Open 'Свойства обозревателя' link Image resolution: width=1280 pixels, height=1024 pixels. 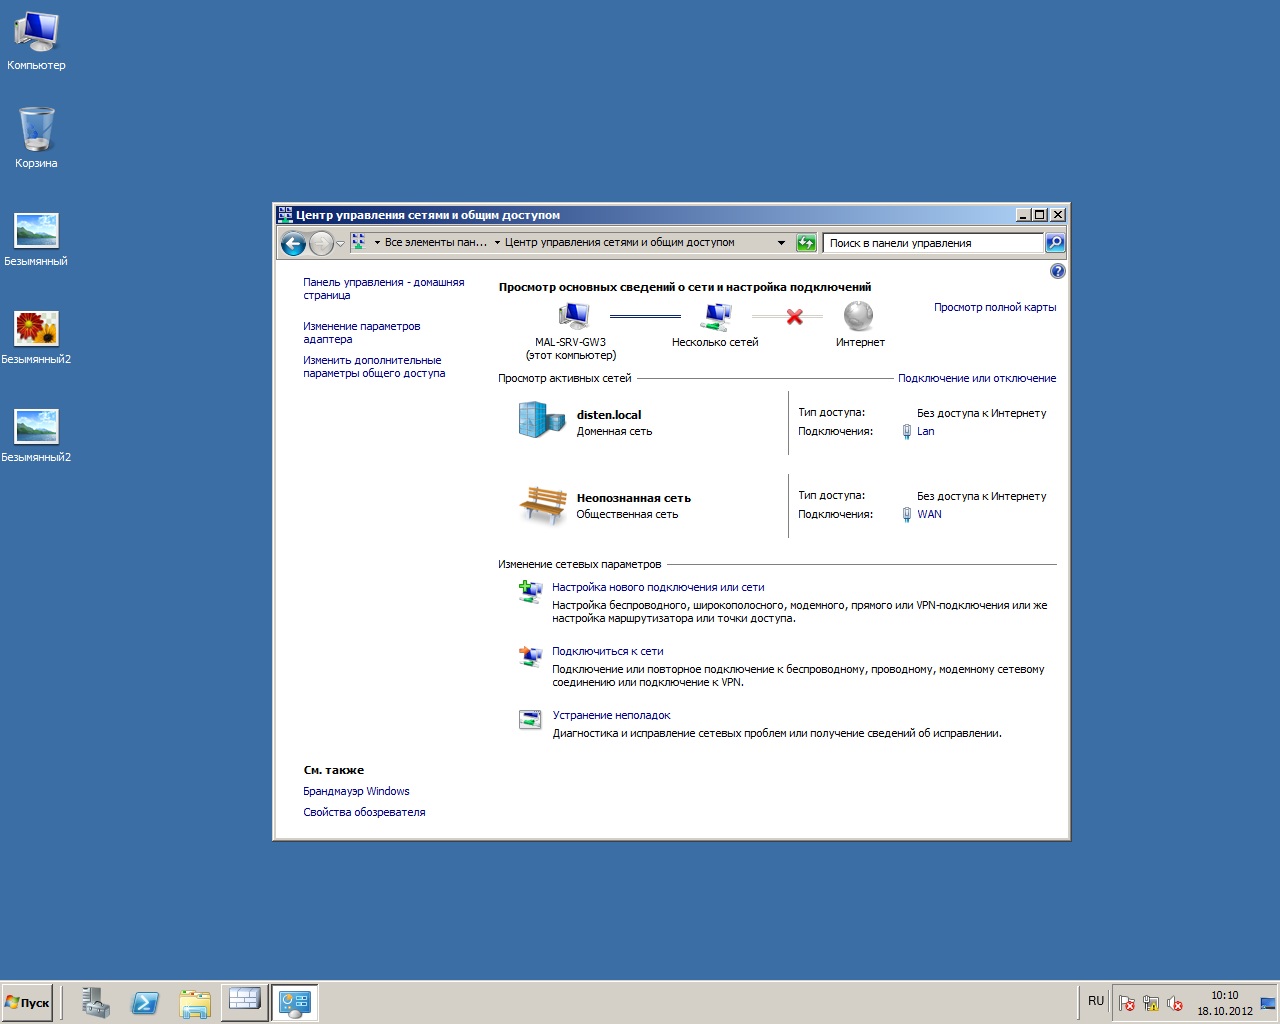click(x=364, y=812)
